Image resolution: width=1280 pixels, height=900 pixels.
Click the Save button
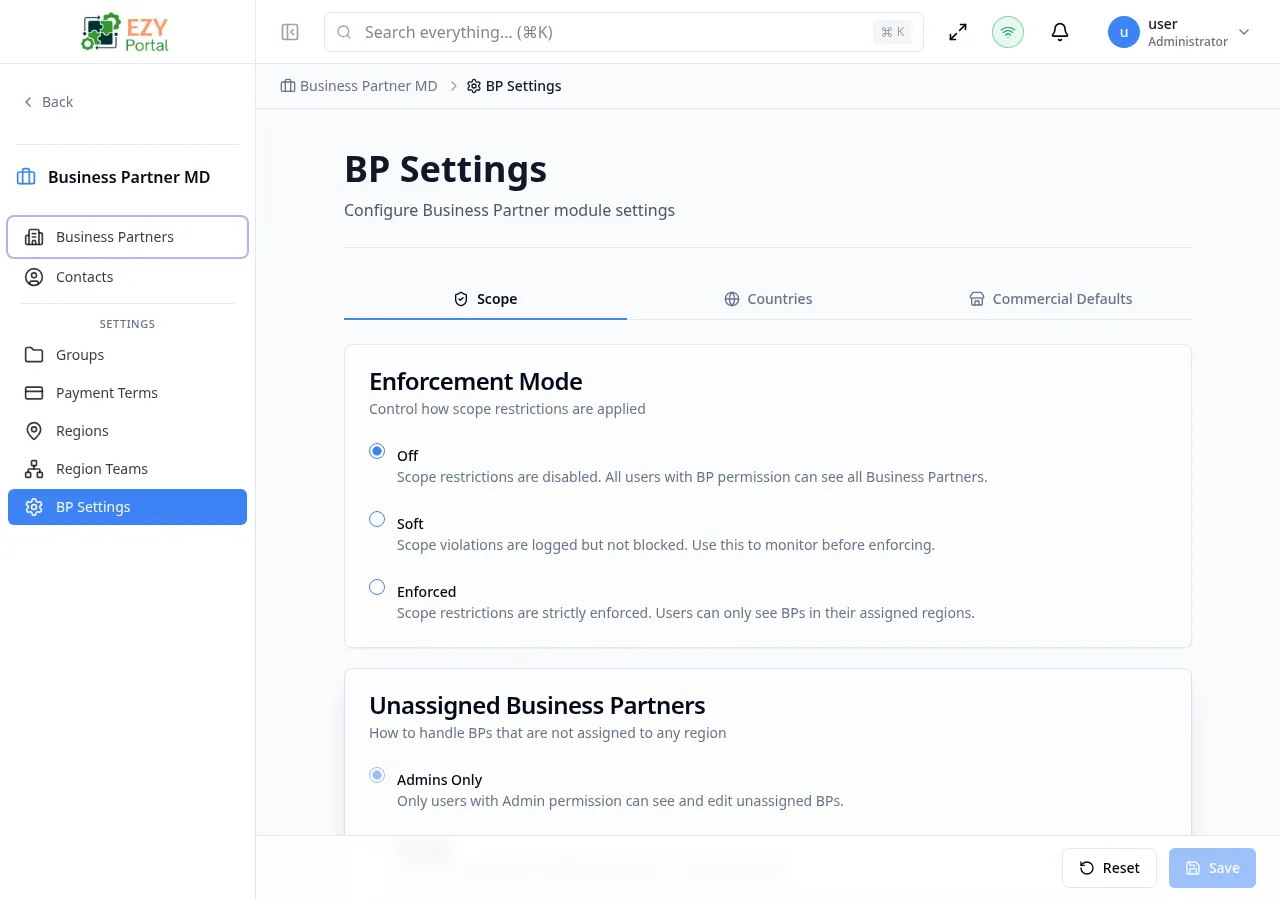click(x=1212, y=868)
